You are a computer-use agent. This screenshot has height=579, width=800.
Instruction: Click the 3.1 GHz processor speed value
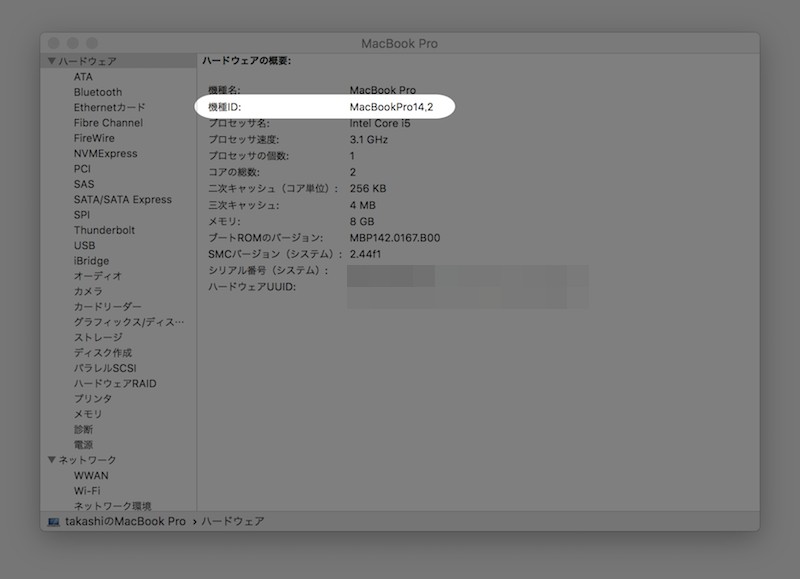click(368, 139)
